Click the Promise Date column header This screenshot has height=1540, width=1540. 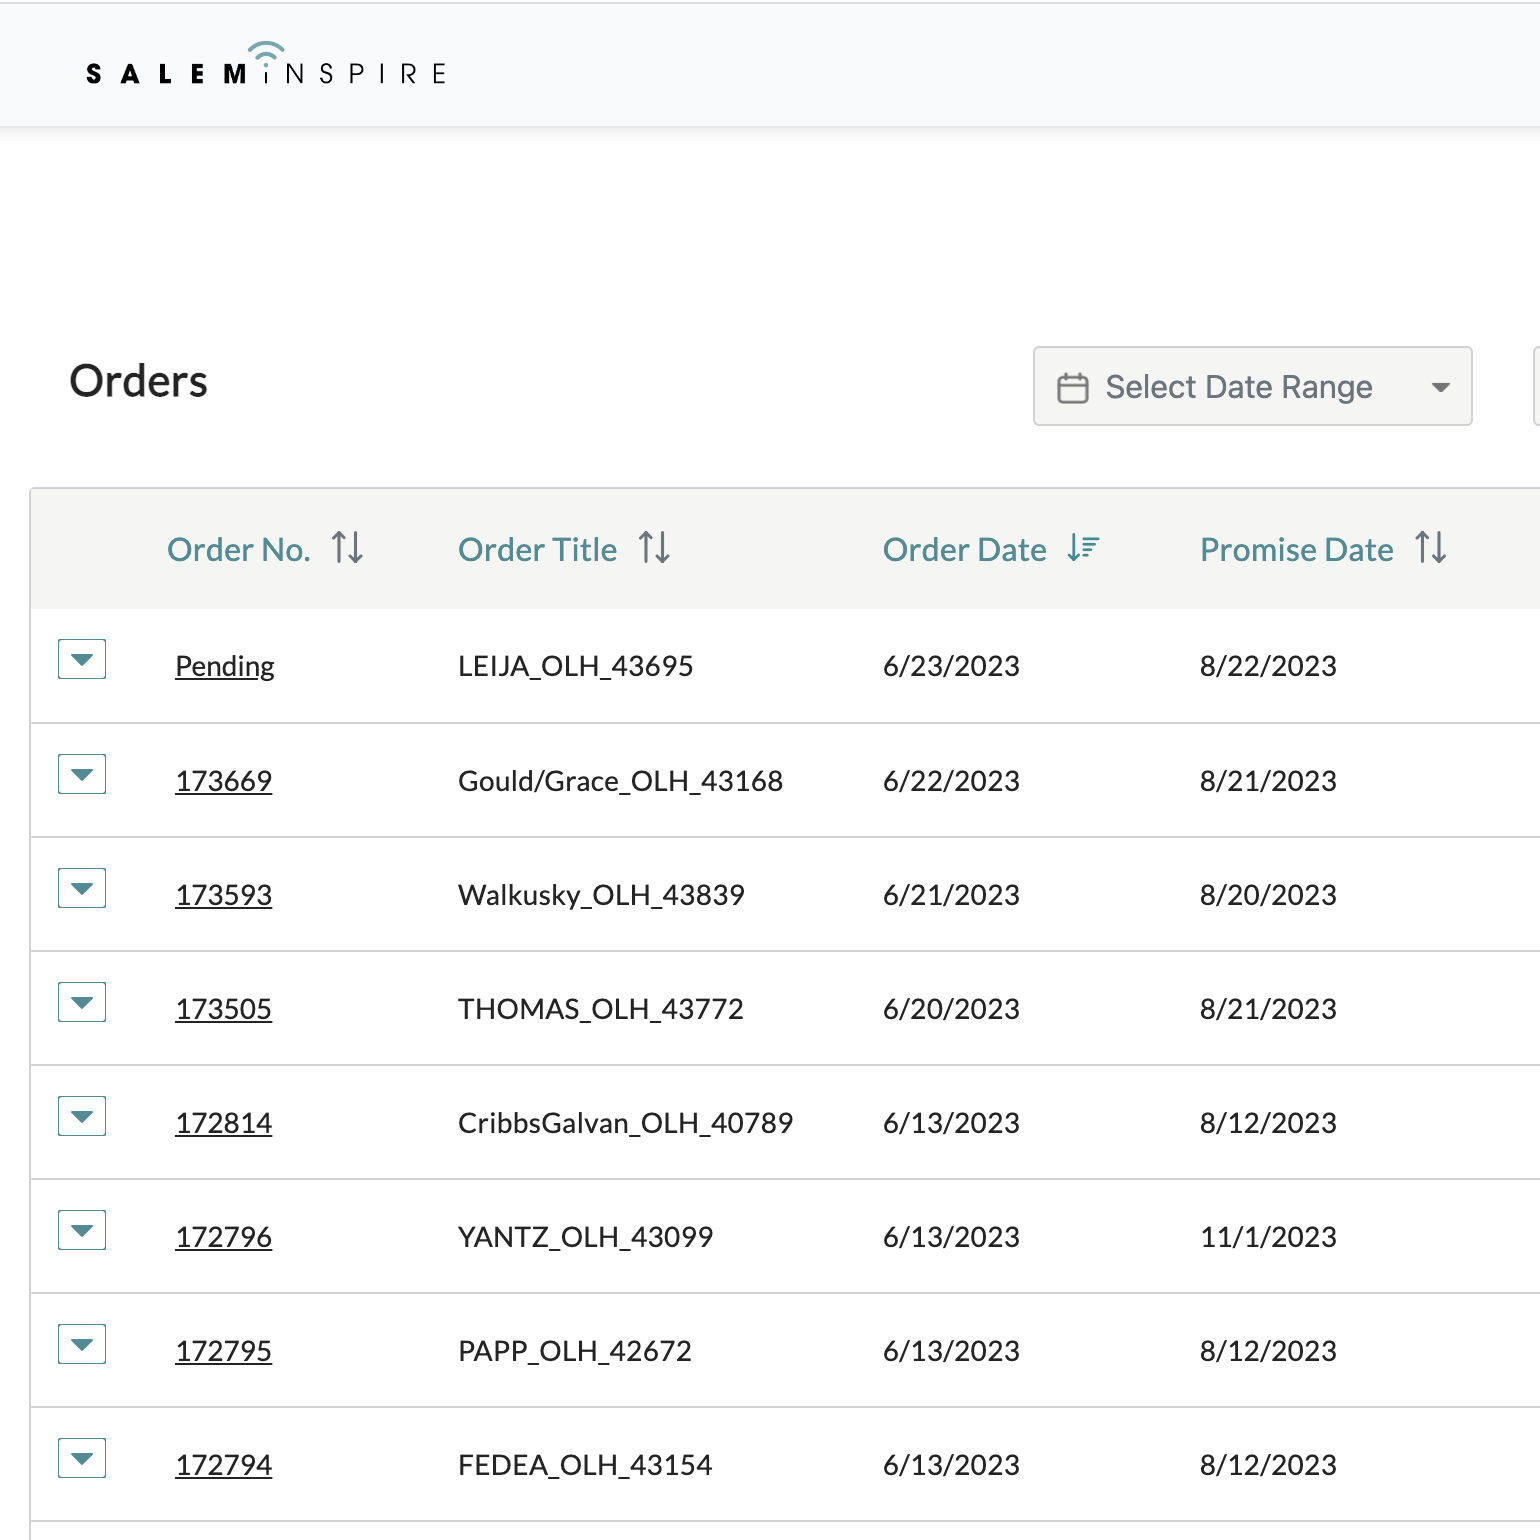[1296, 550]
